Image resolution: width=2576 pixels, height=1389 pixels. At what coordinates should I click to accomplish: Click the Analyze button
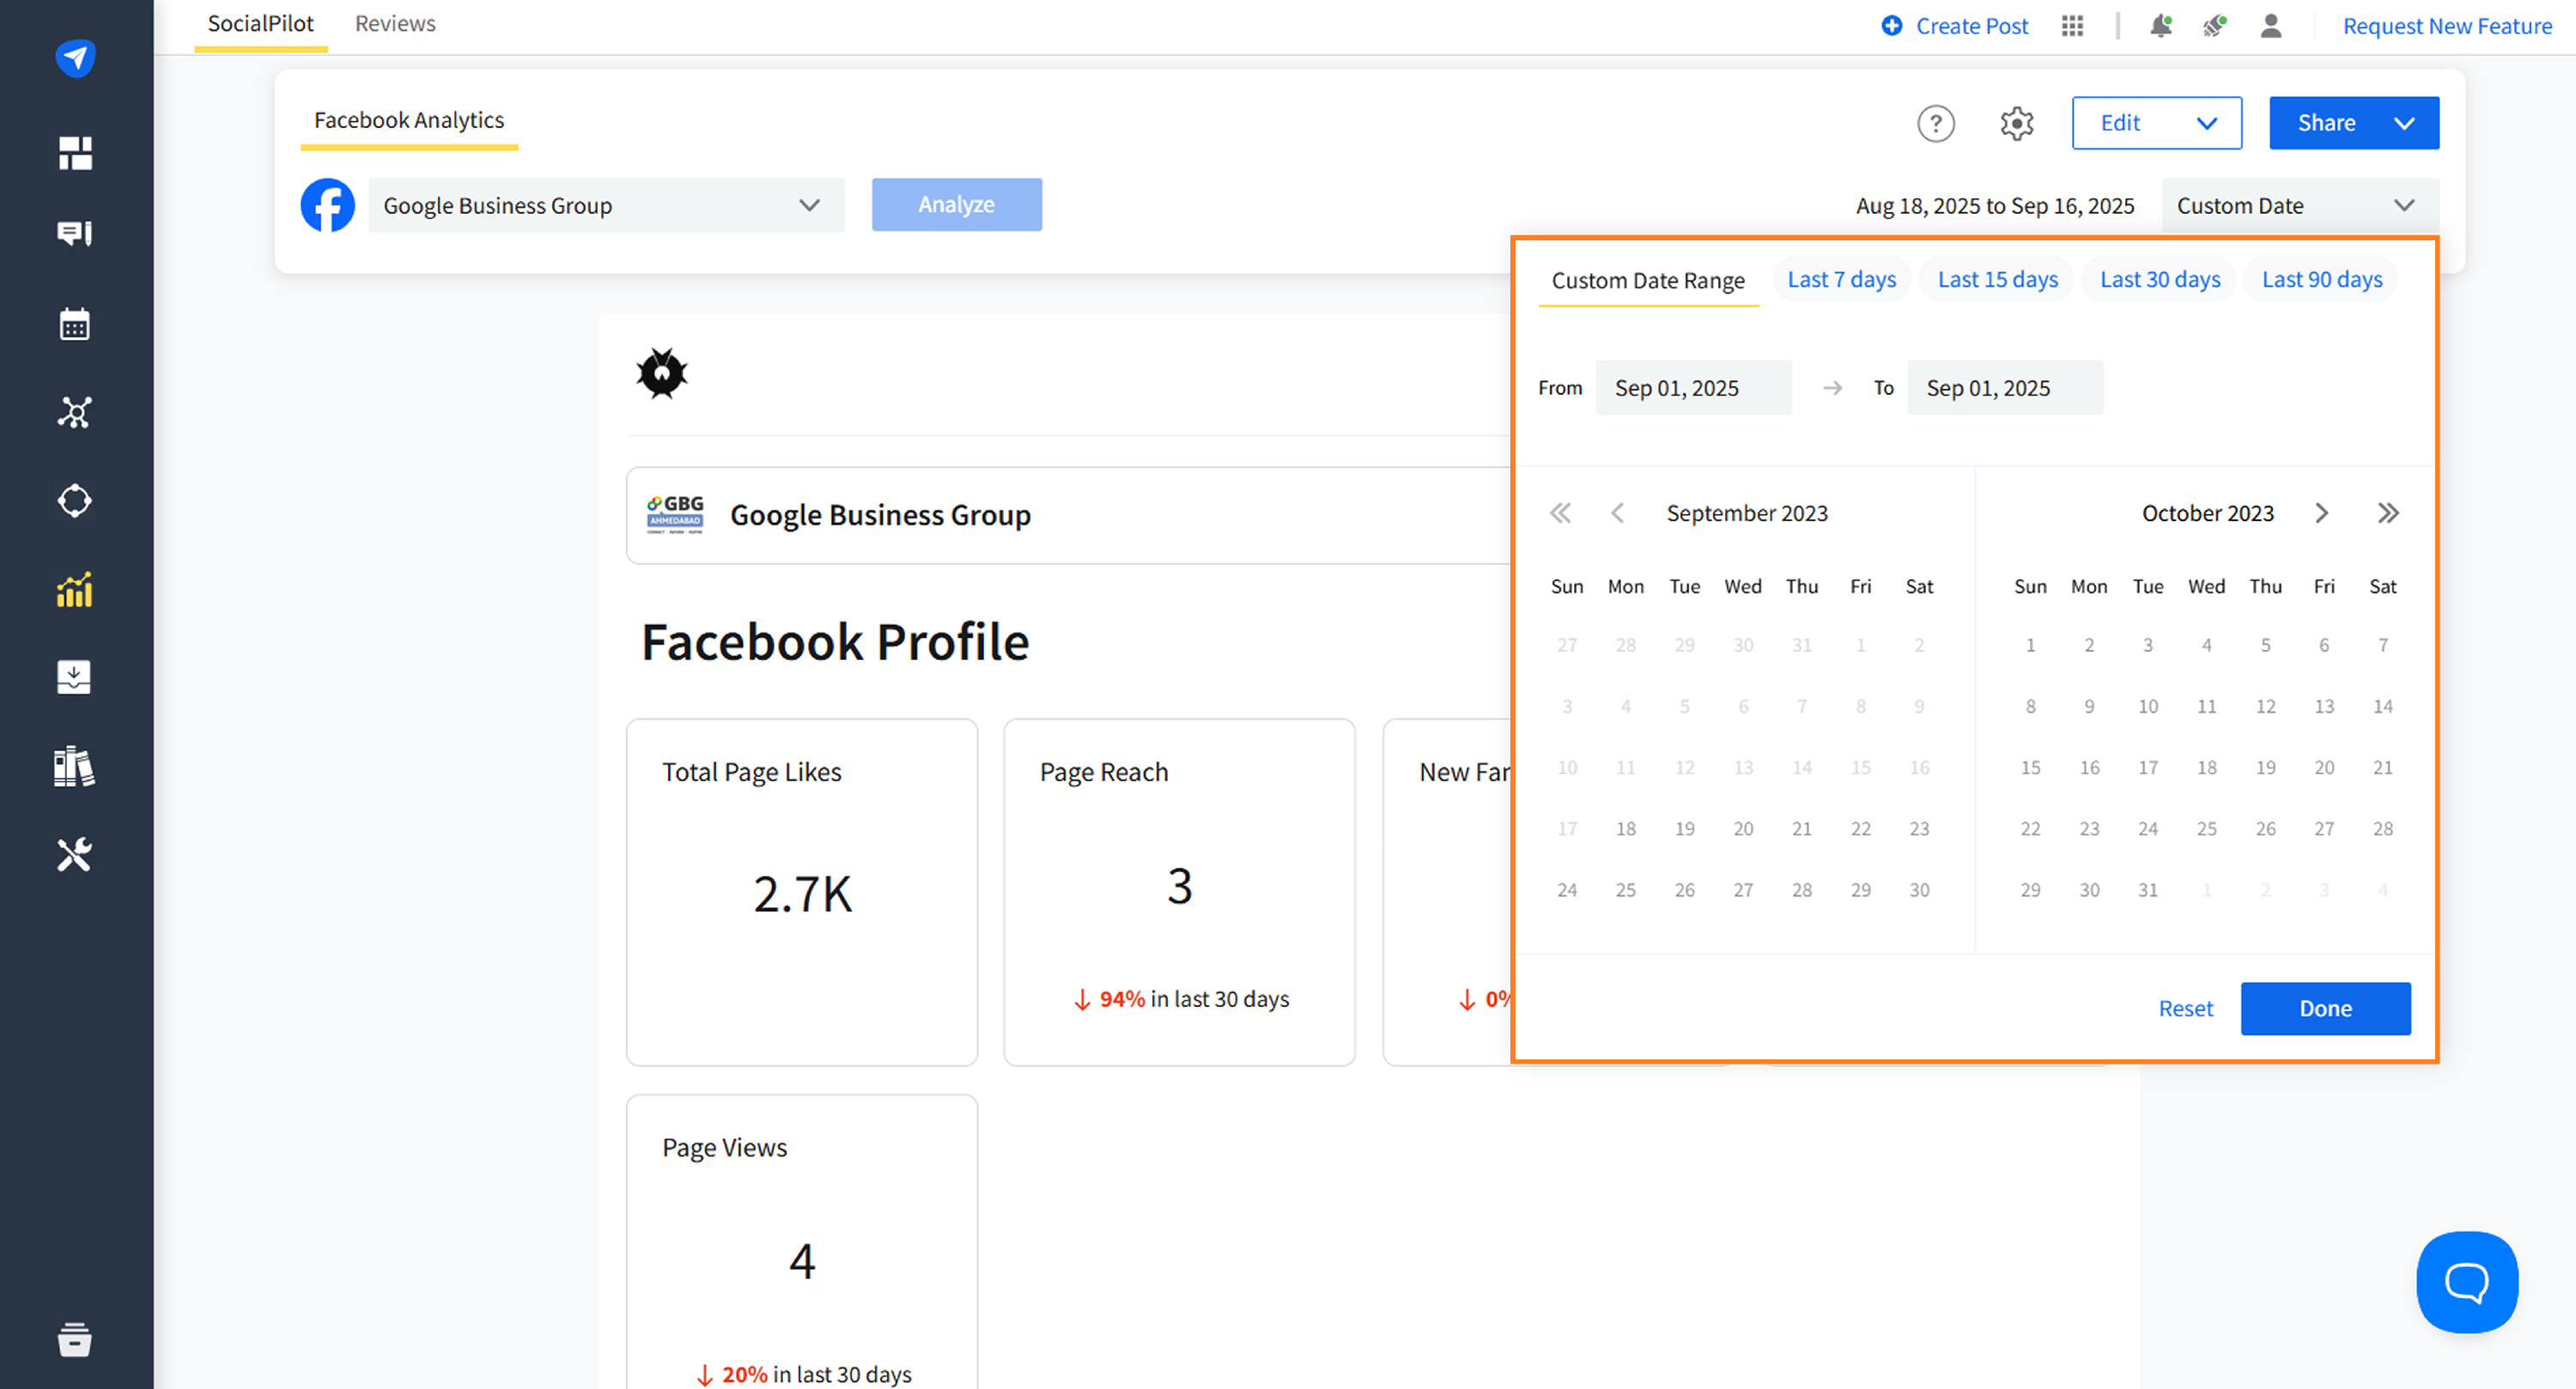[956, 204]
